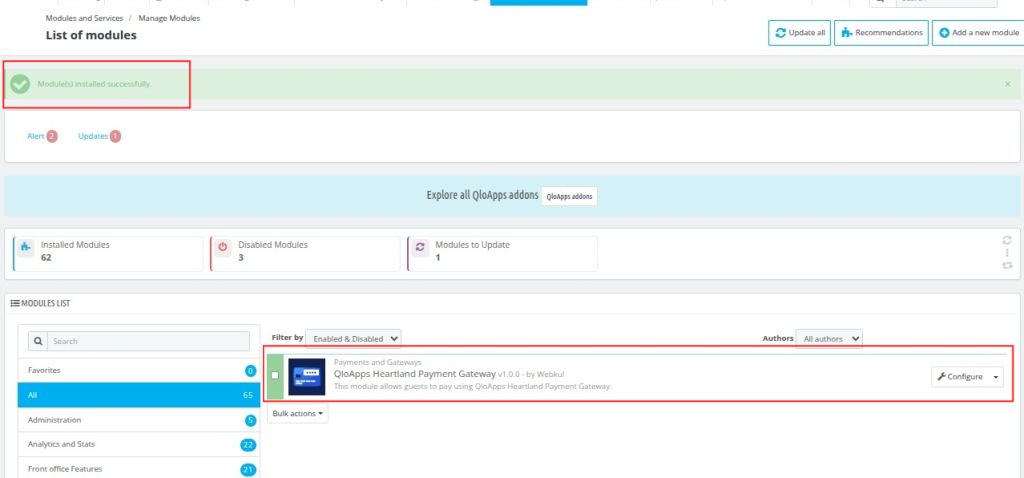
Task: Click the Heartland Payment Gateway module thumbnail
Action: click(x=306, y=376)
